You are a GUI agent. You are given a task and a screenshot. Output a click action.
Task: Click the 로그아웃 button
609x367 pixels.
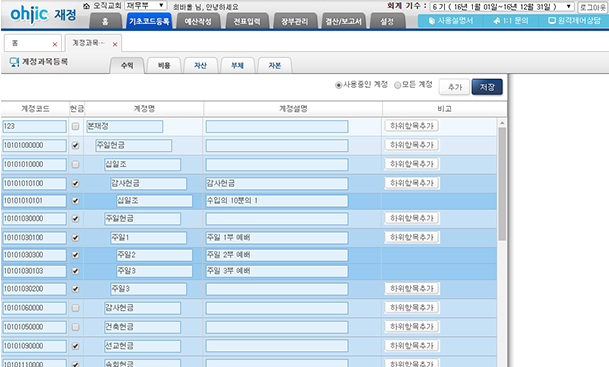pyautogui.click(x=593, y=7)
